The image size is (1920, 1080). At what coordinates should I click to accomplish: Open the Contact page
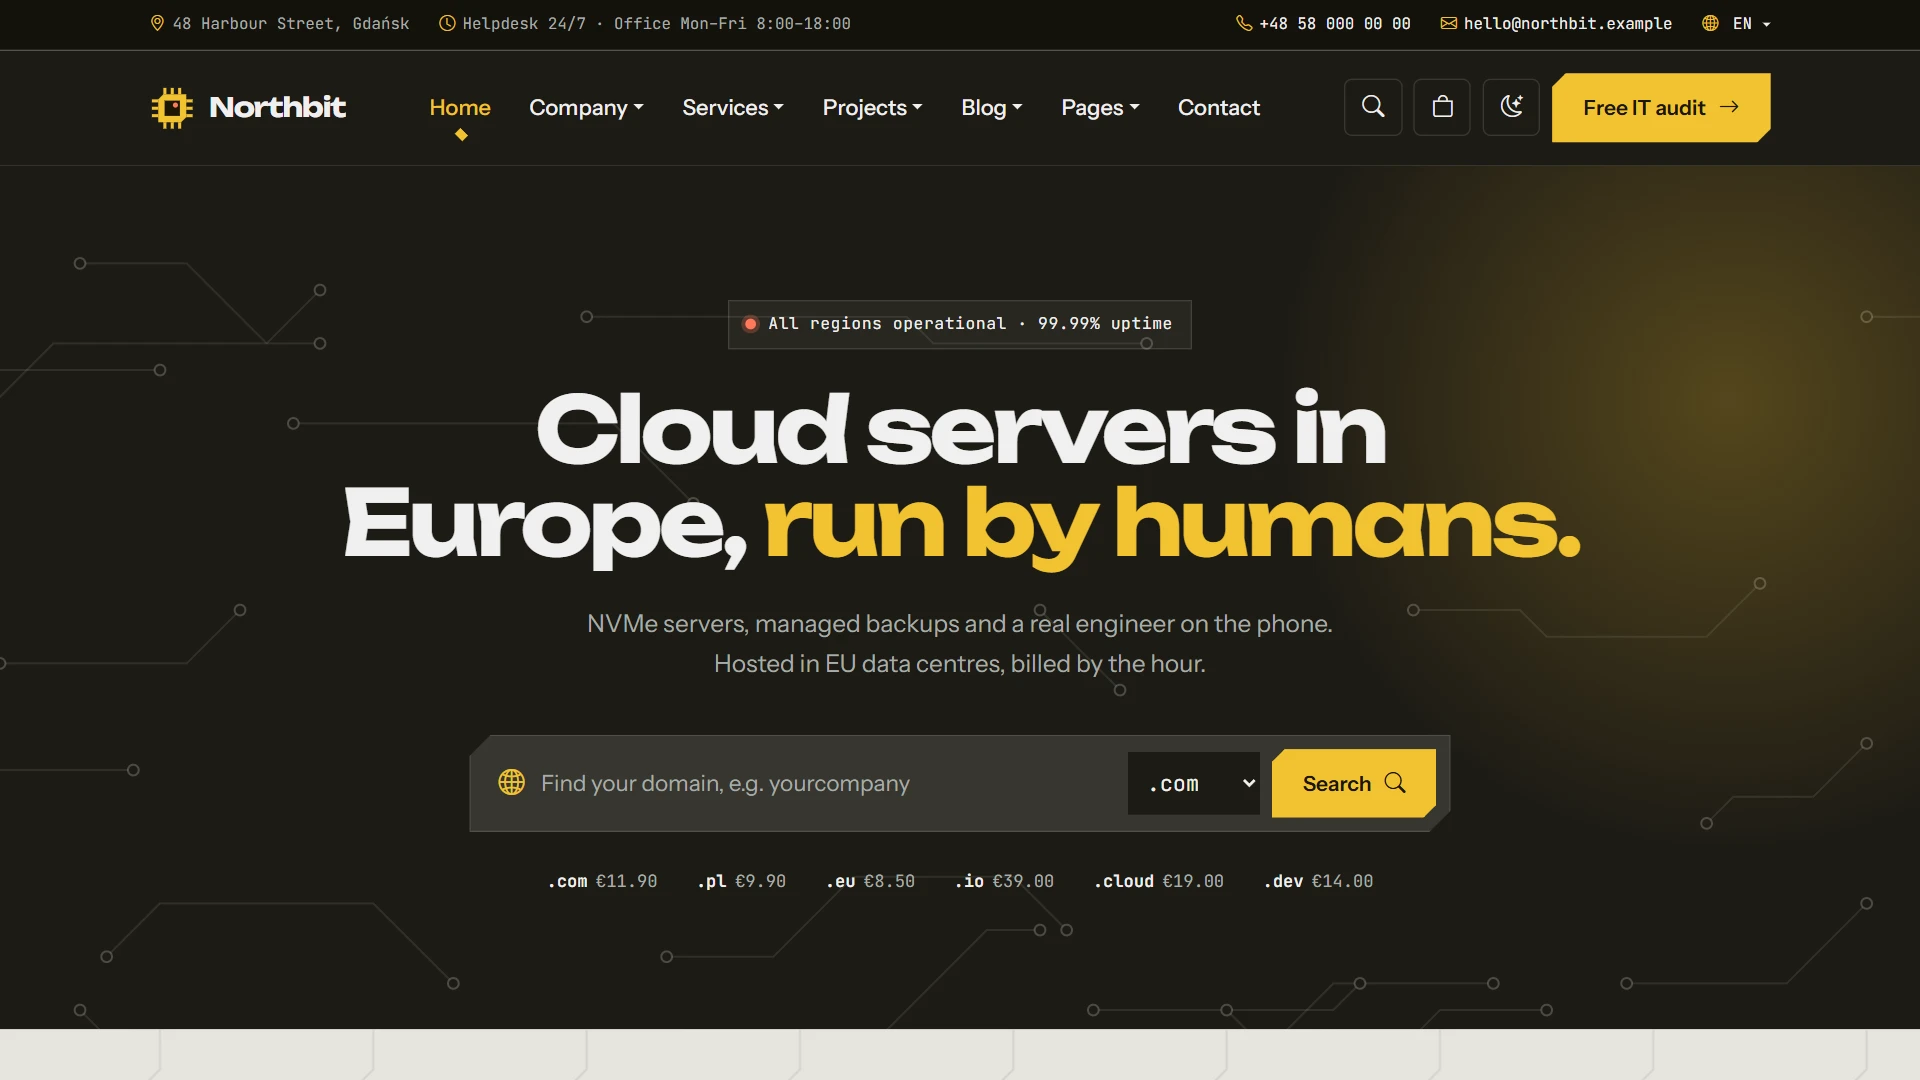click(x=1219, y=107)
